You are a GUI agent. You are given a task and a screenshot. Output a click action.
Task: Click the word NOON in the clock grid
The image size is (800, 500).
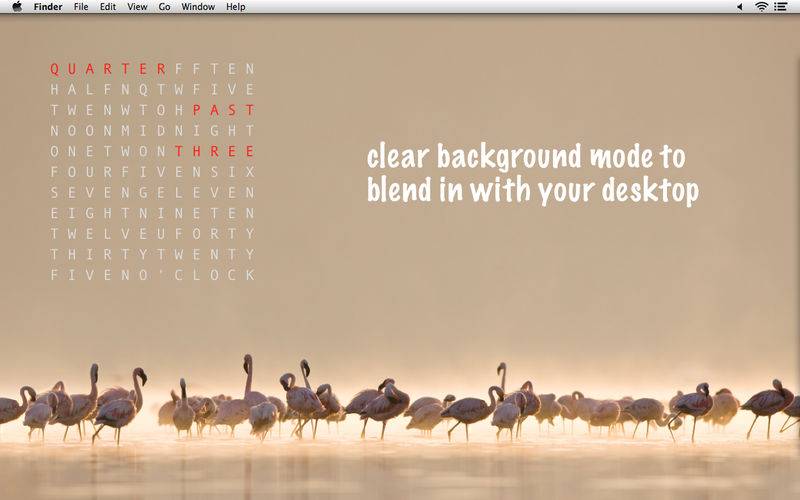pos(81,131)
